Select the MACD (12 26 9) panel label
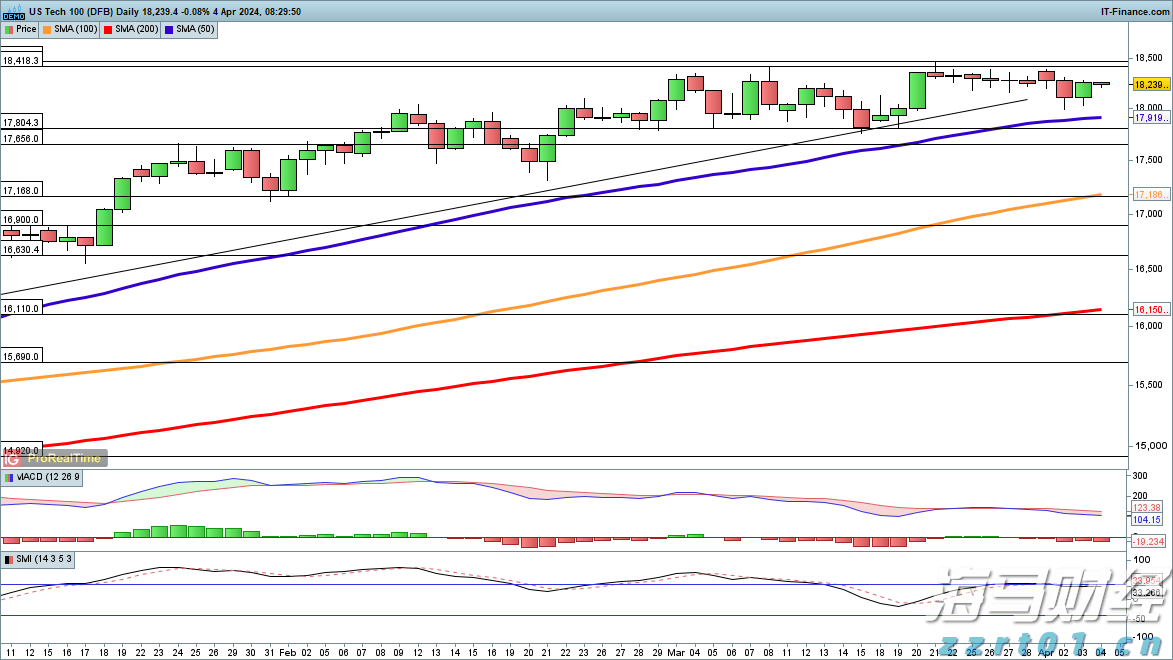Viewport: 1173px width, 660px height. click(x=49, y=478)
